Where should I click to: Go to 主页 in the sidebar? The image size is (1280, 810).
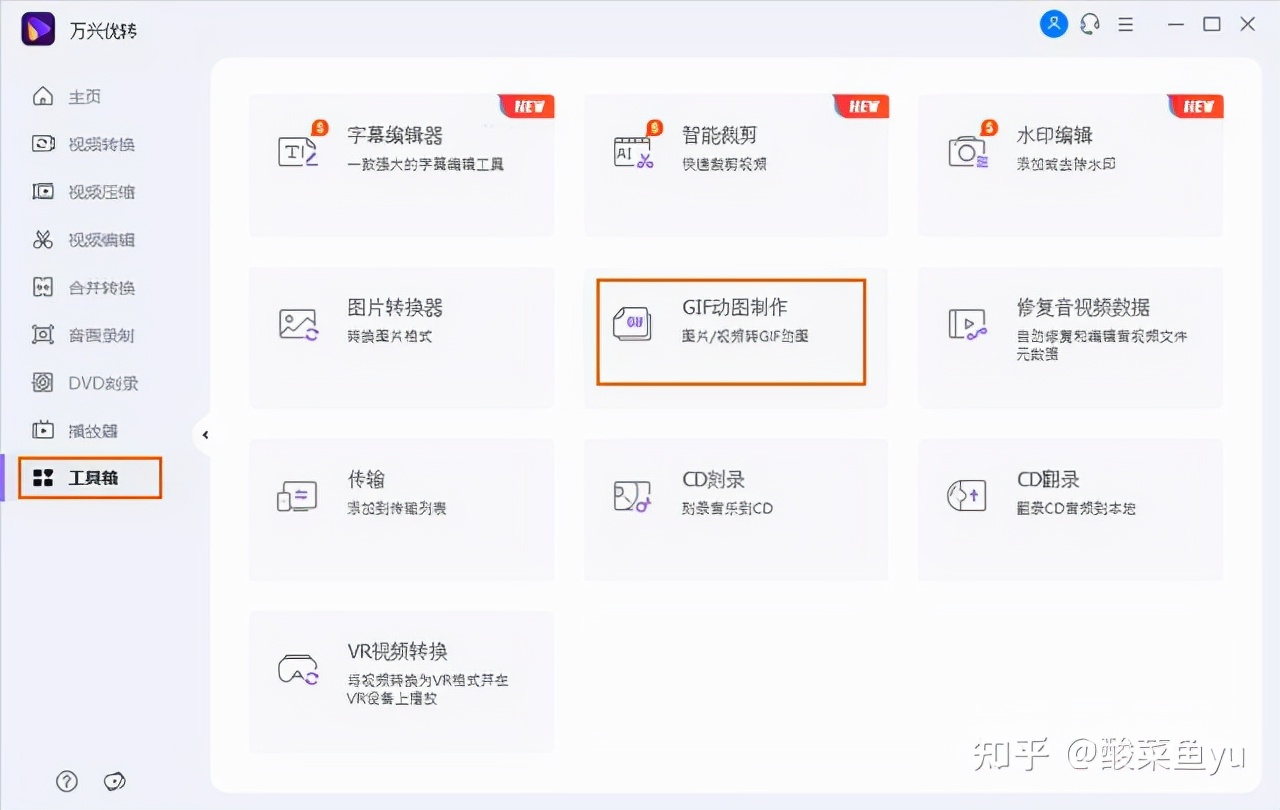pyautogui.click(x=84, y=97)
